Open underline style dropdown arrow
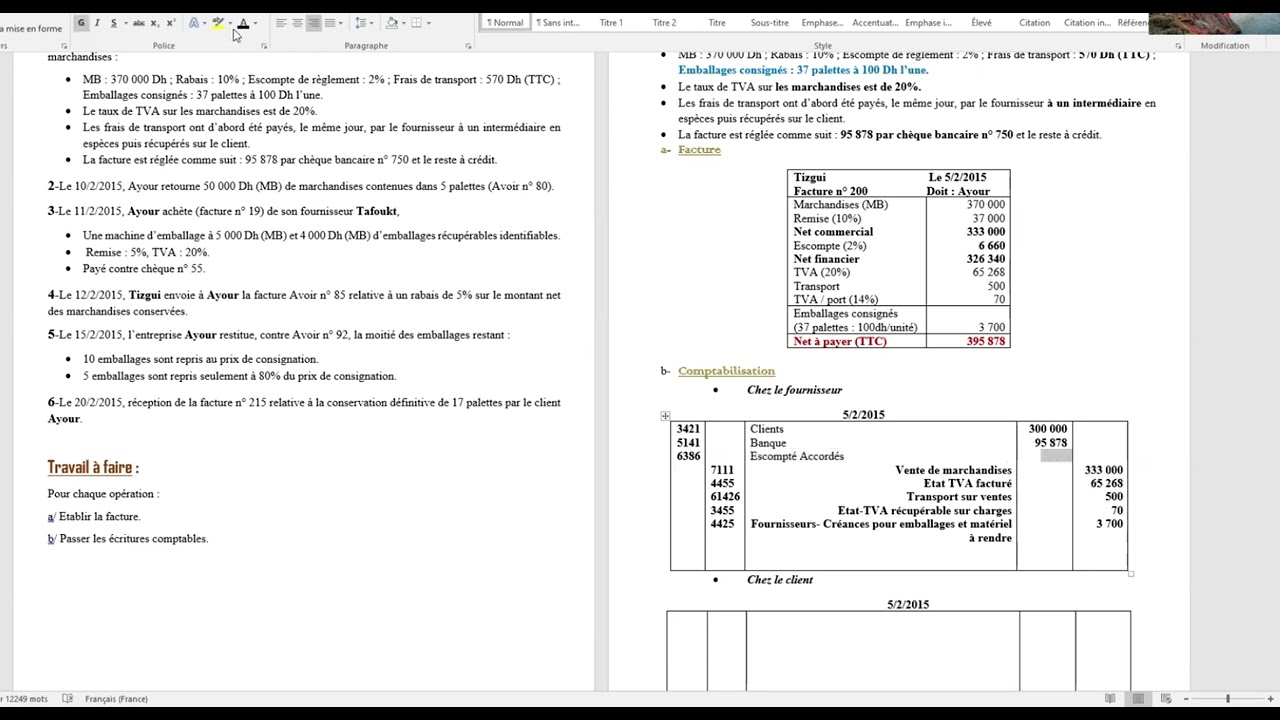 point(125,23)
